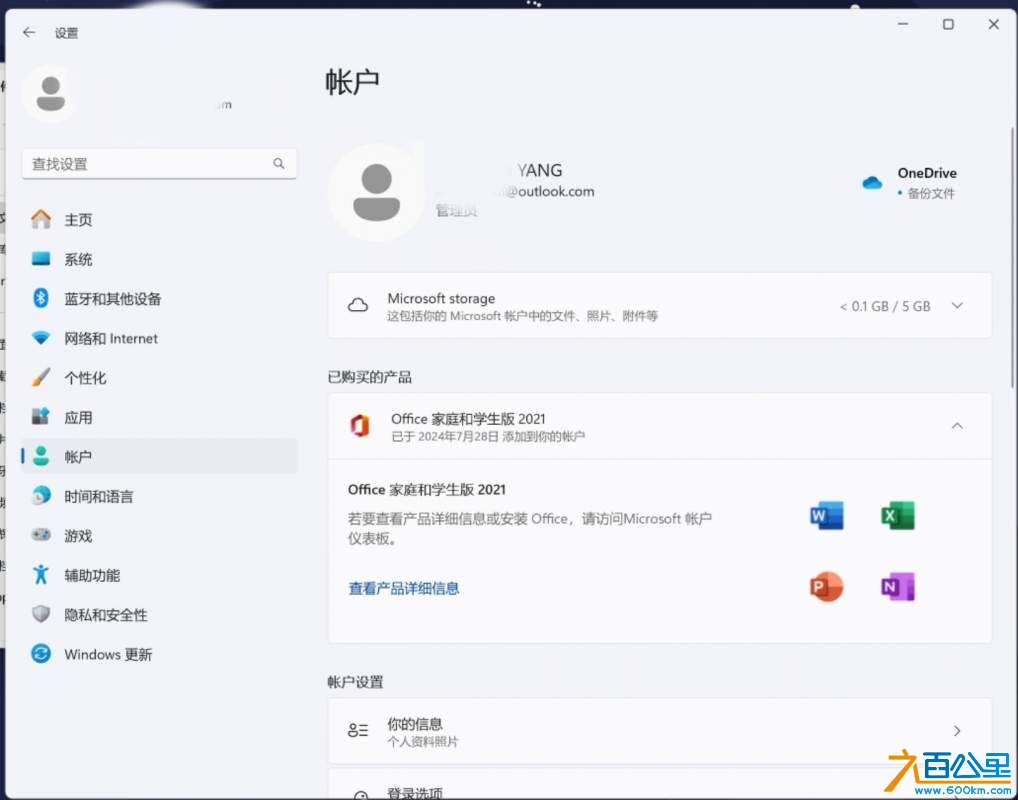Click the 已于 2024年7月28日 添加到你的帐户 text
Image resolution: width=1018 pixels, height=800 pixels.
(x=488, y=436)
